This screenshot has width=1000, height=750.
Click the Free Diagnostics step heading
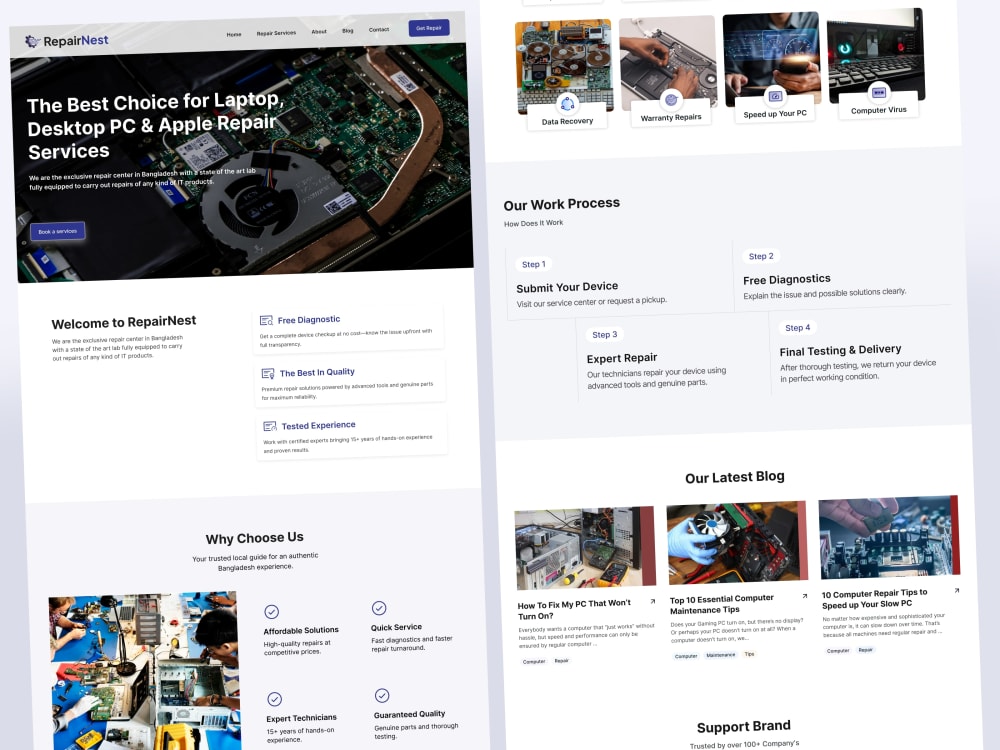coord(786,279)
